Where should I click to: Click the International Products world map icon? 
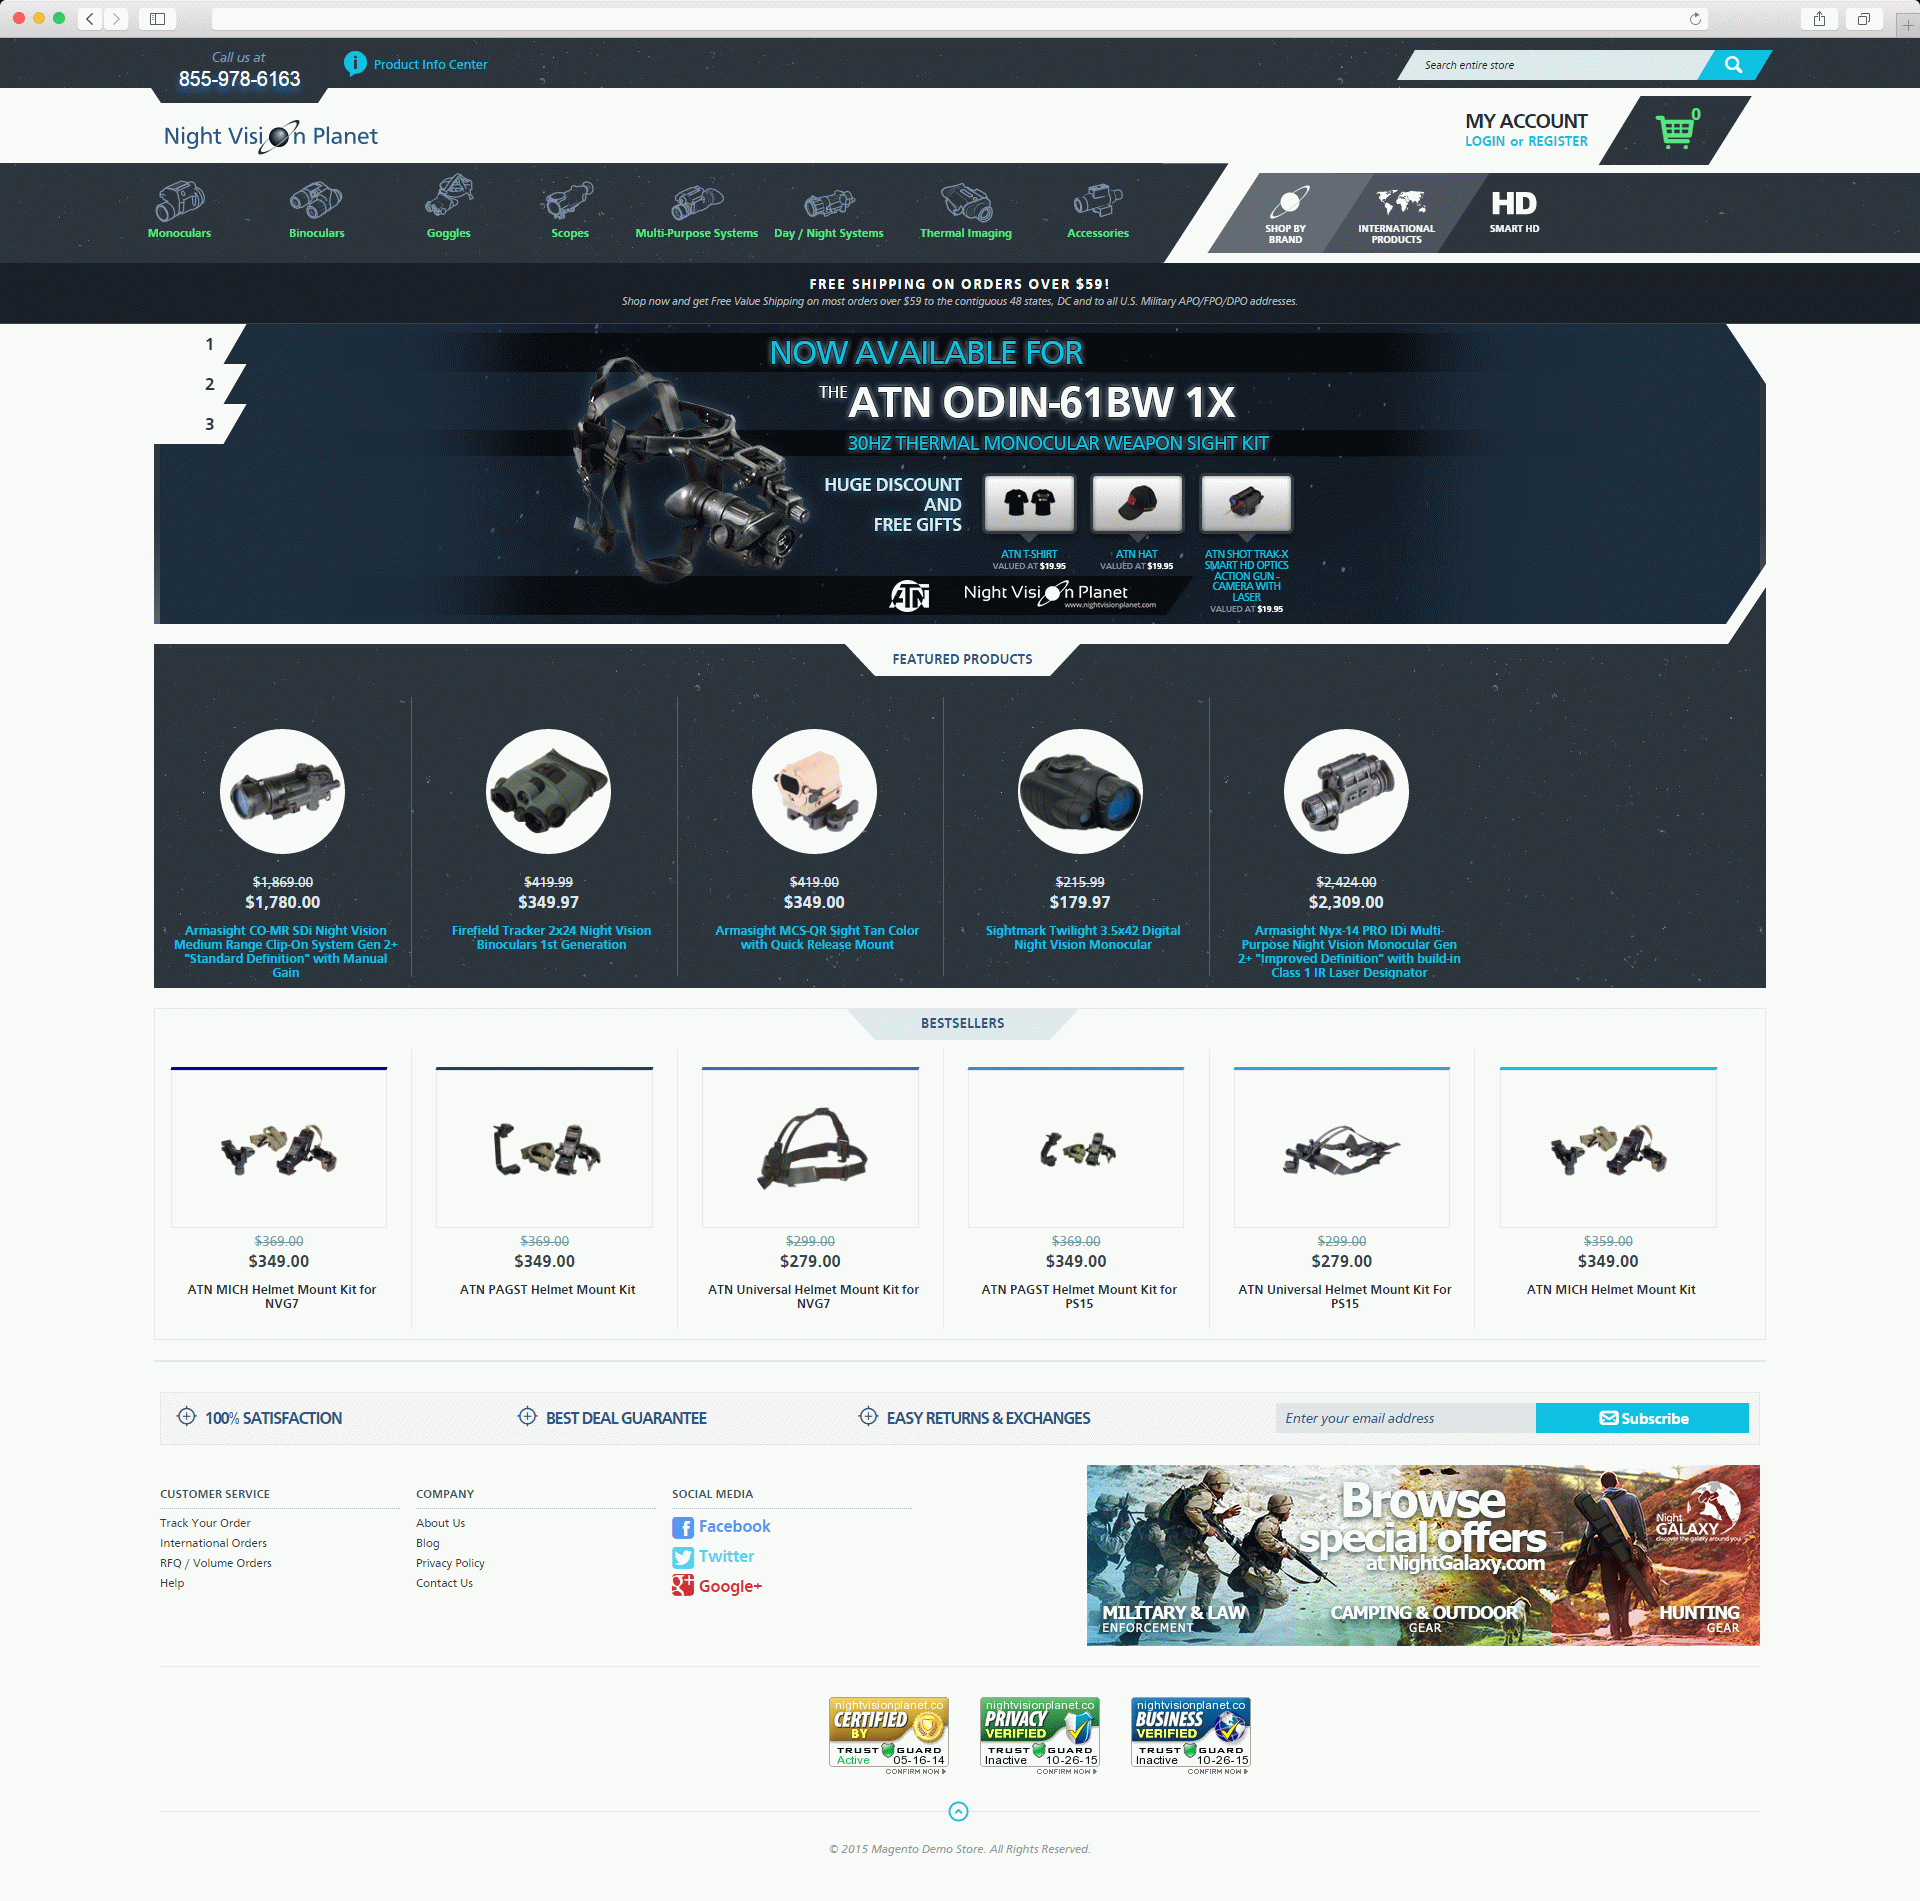click(1401, 202)
